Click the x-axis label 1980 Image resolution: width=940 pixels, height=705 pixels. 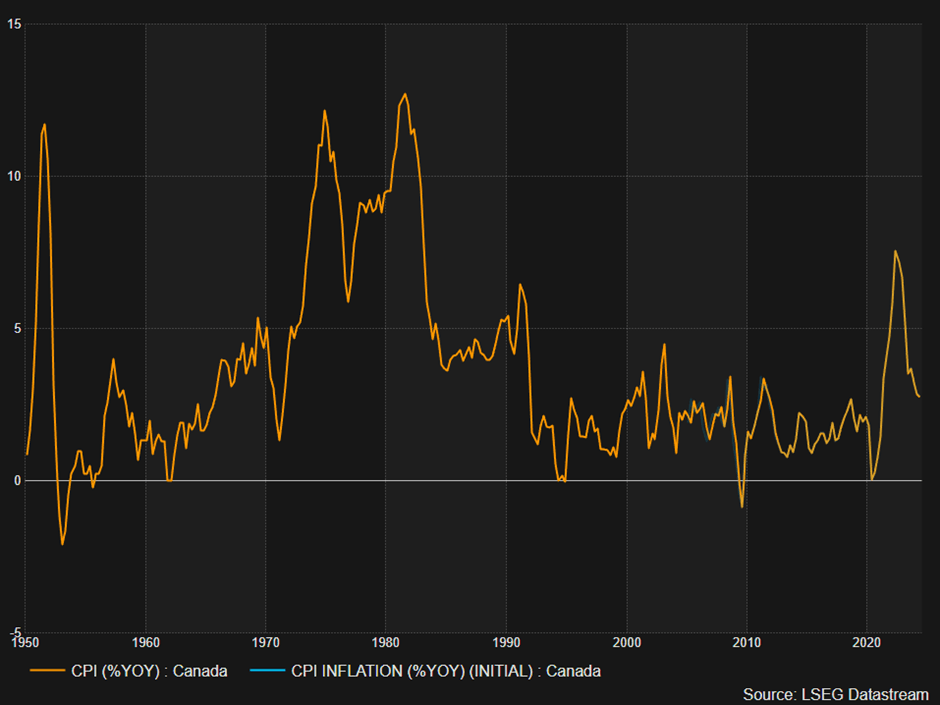pyautogui.click(x=385, y=643)
